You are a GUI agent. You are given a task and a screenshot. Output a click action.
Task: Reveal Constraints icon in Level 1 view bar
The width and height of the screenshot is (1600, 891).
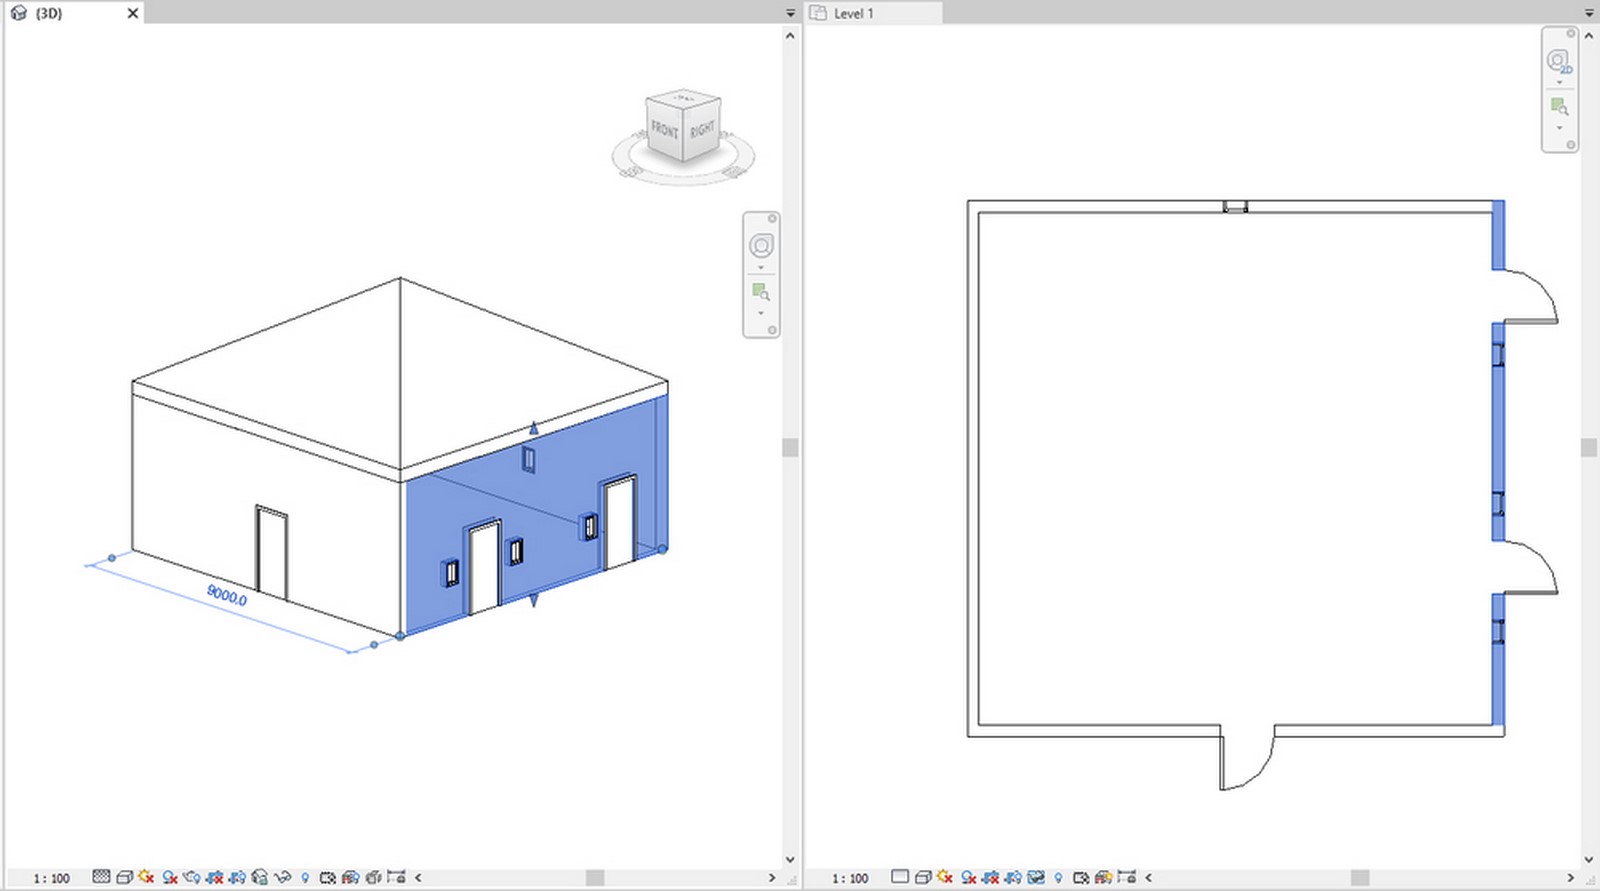pos(1127,877)
